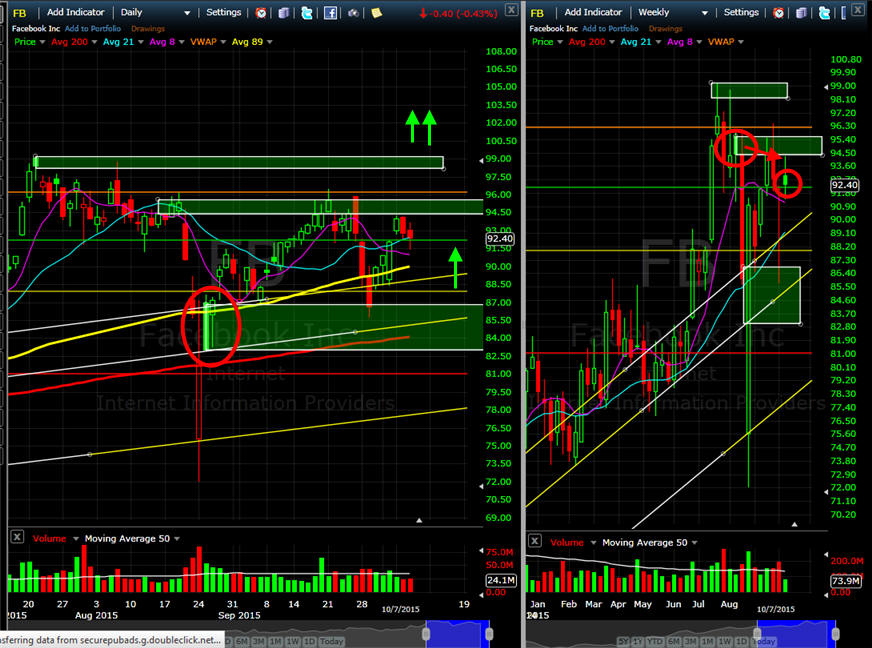Close the Daily chart panel
This screenshot has height=648, width=872.
click(511, 9)
